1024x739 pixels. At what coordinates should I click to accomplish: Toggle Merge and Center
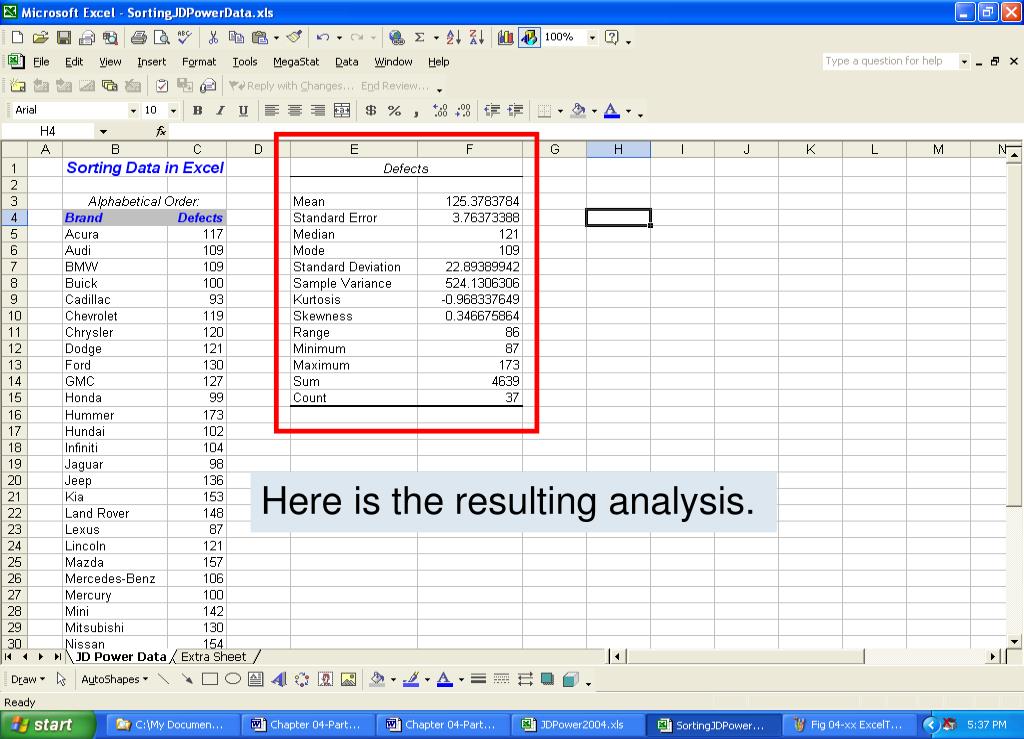(342, 110)
